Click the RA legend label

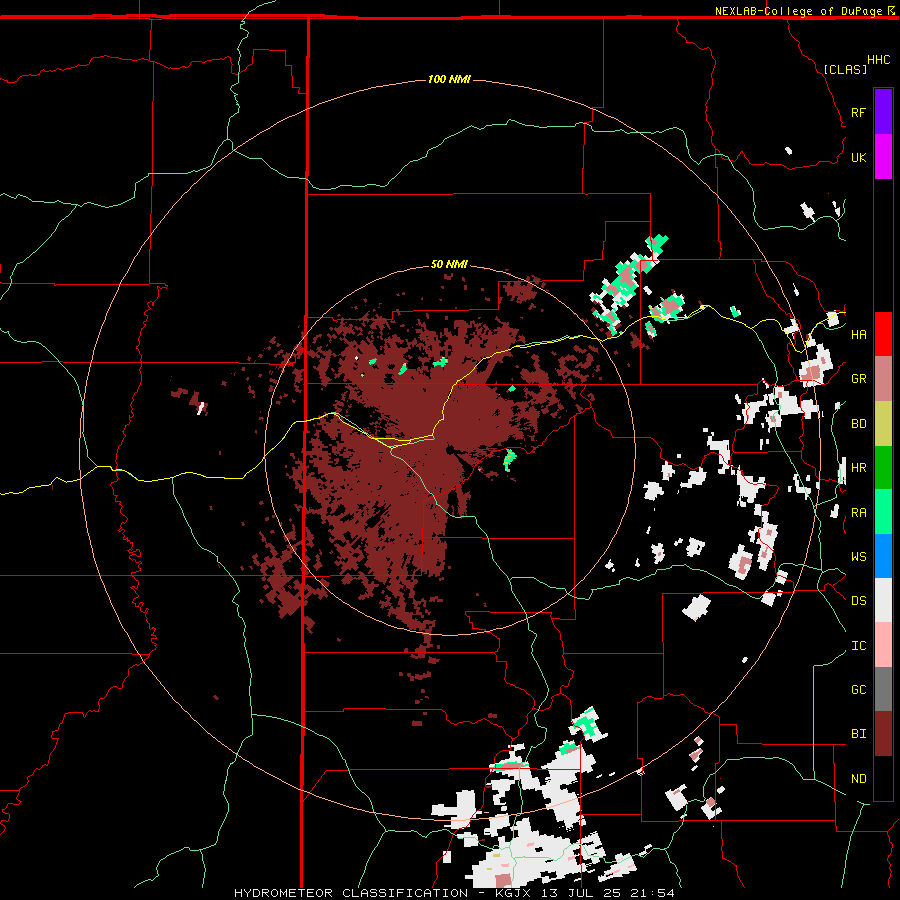click(858, 513)
